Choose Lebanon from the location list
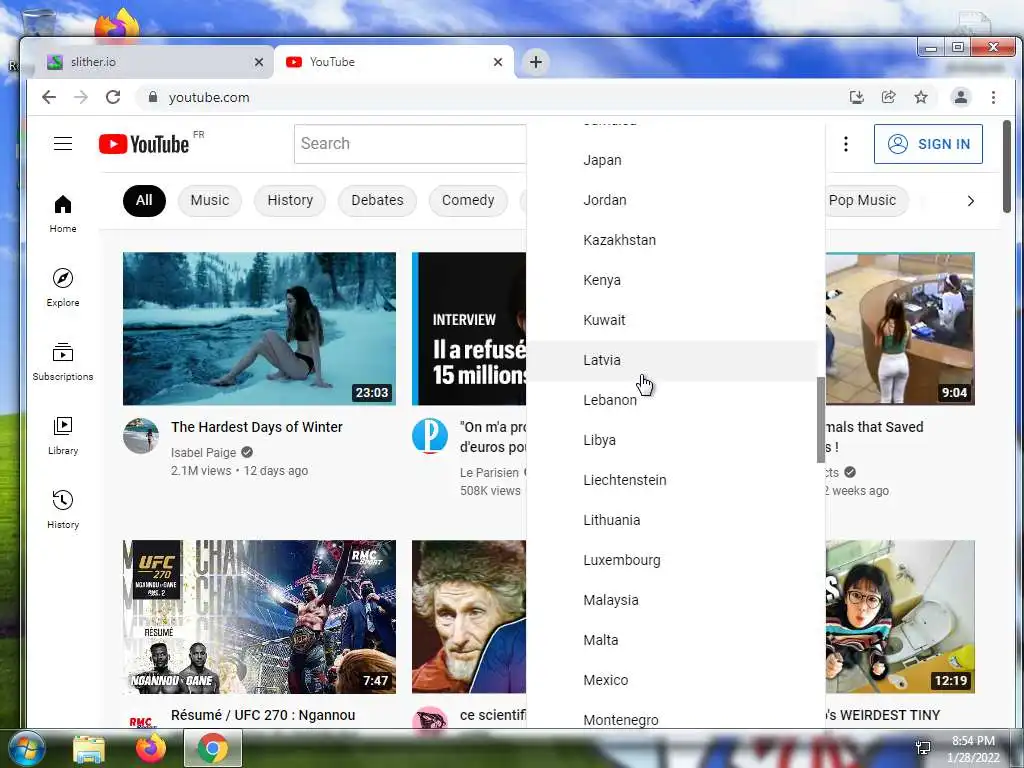Image resolution: width=1024 pixels, height=768 pixels. tap(671, 400)
